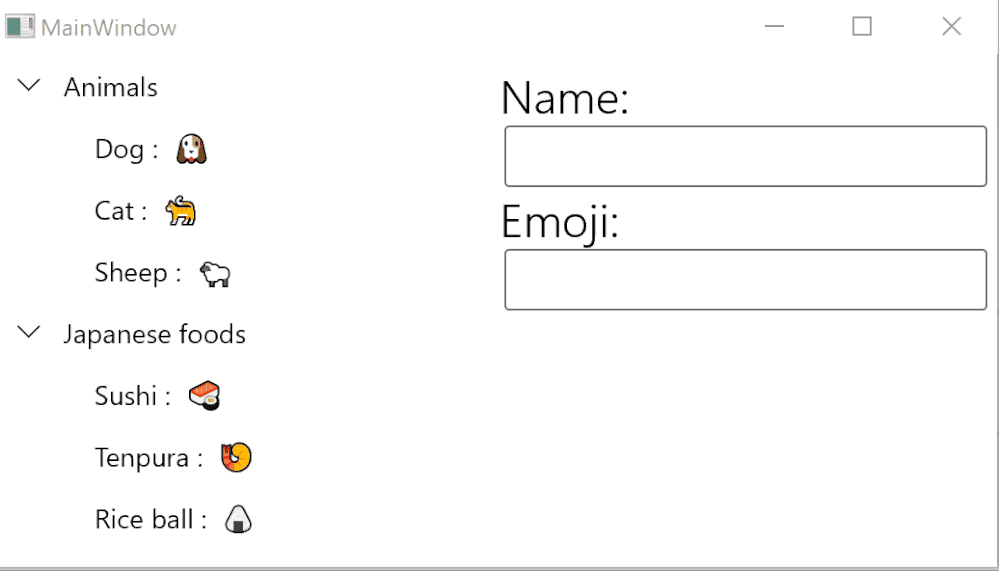Collapse the Animals tree group chevron
Screen dimensions: 999x571
pyautogui.click(x=30, y=87)
